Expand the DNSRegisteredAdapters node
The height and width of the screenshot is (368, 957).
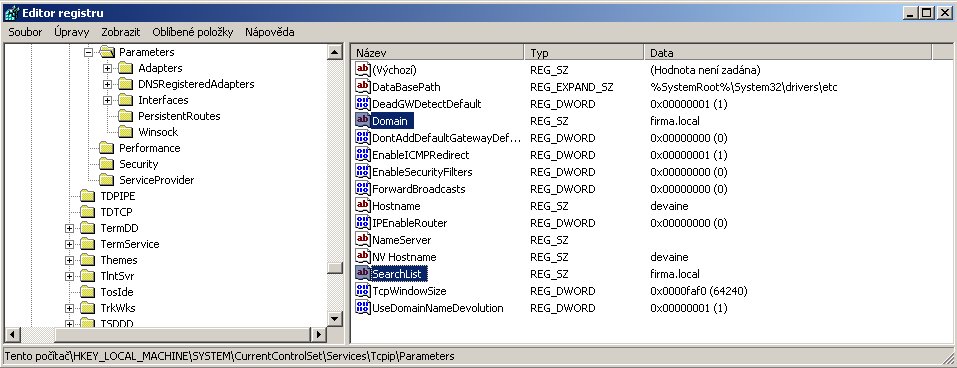point(107,84)
